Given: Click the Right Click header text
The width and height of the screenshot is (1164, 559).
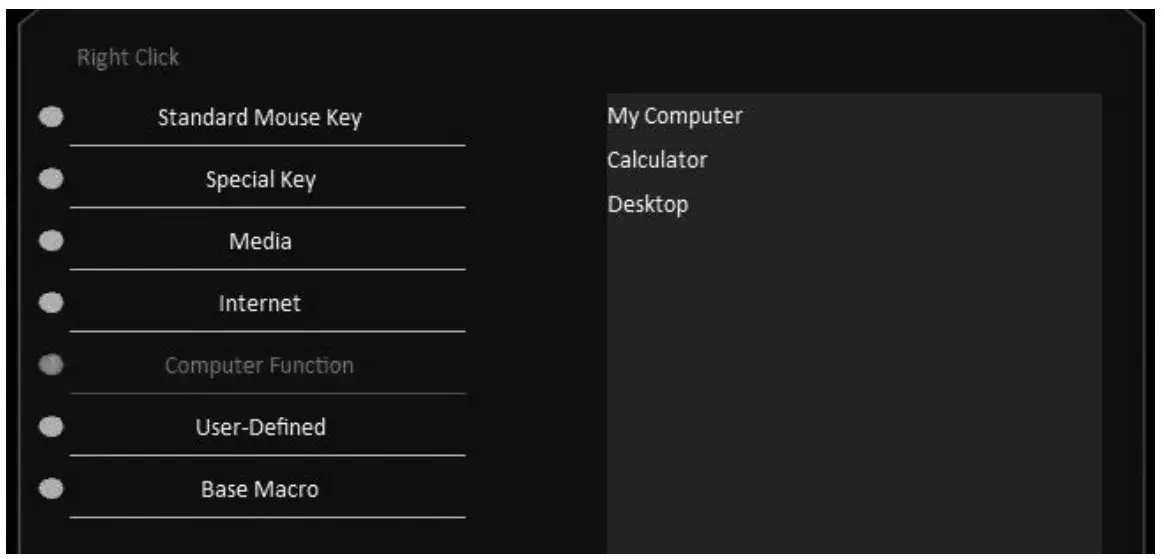Looking at the screenshot, I should [128, 57].
